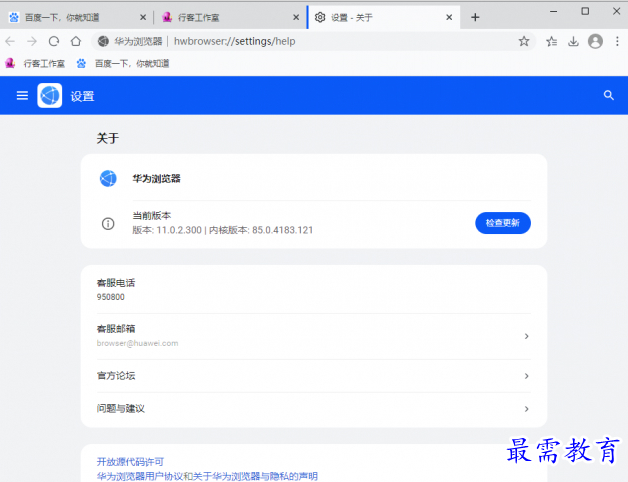Click the Huawei Browser globe icon in card
This screenshot has height=482, width=628.
(108, 178)
